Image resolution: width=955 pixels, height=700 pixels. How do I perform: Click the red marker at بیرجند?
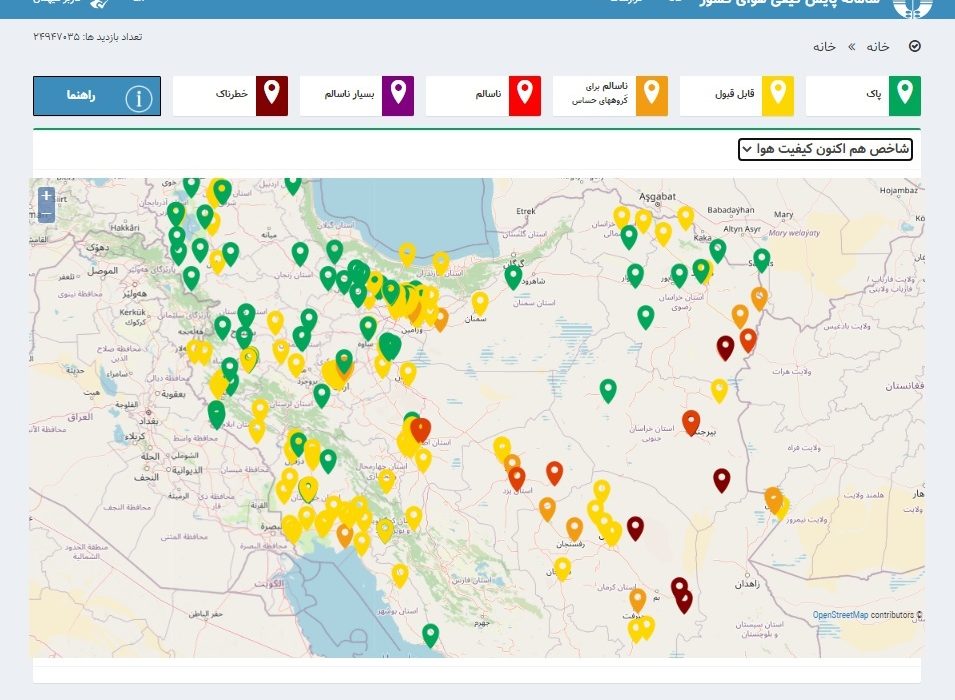click(x=691, y=422)
